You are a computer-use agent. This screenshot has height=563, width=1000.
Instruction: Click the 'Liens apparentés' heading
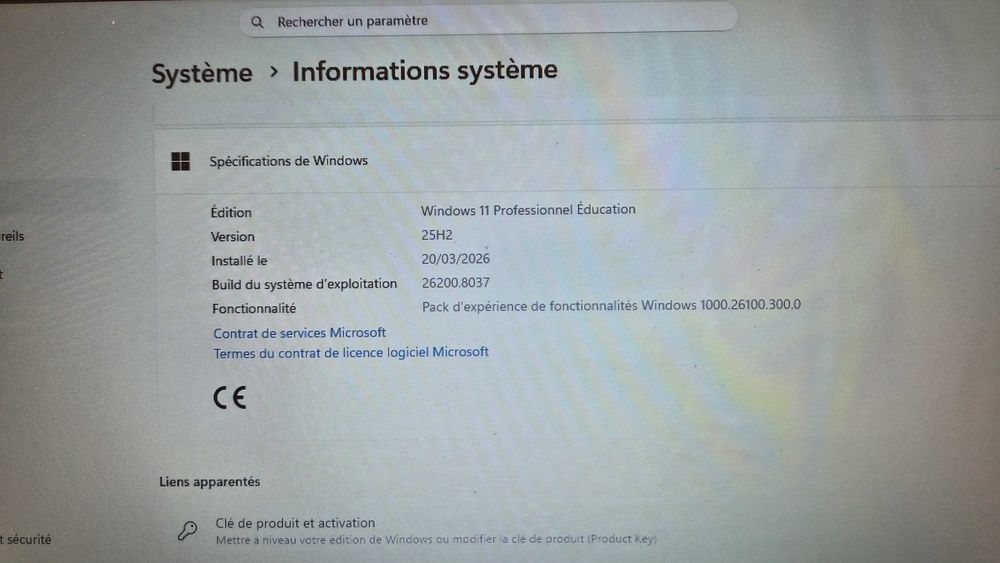click(x=209, y=482)
